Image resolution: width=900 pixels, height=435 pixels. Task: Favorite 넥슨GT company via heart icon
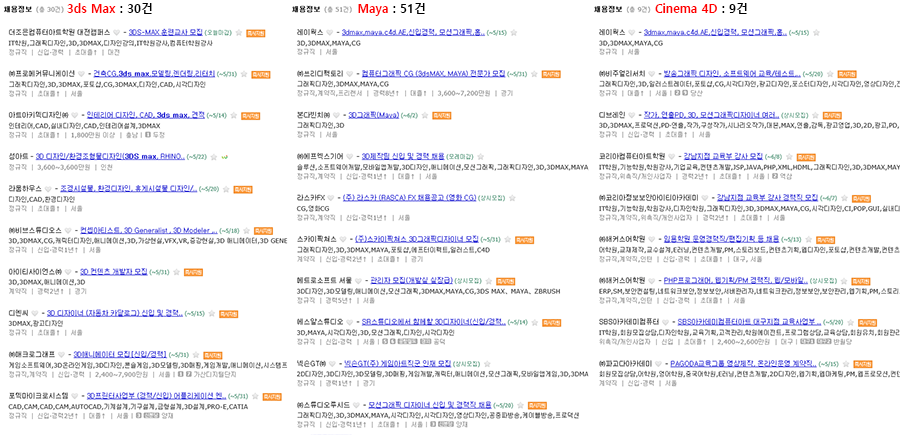click(331, 363)
